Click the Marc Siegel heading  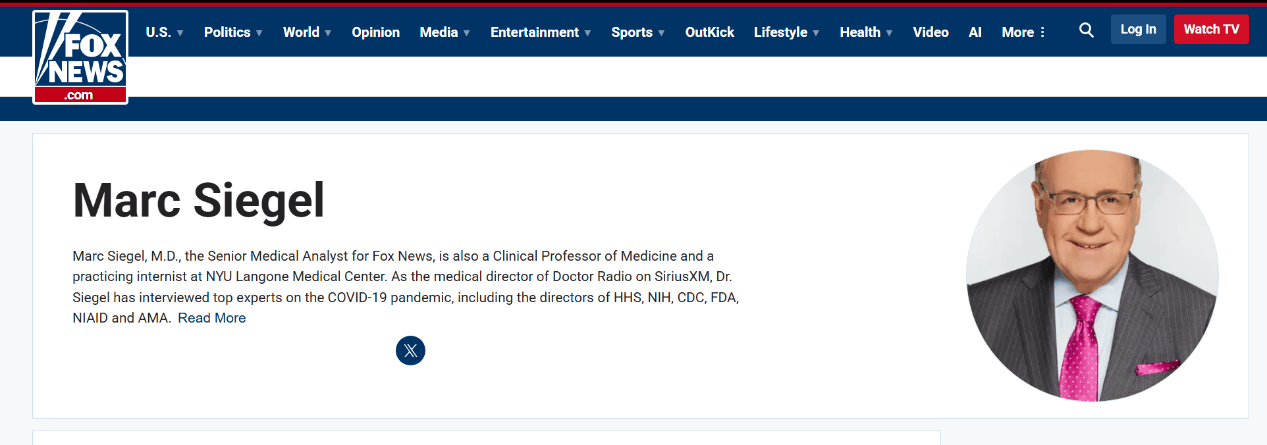click(199, 201)
